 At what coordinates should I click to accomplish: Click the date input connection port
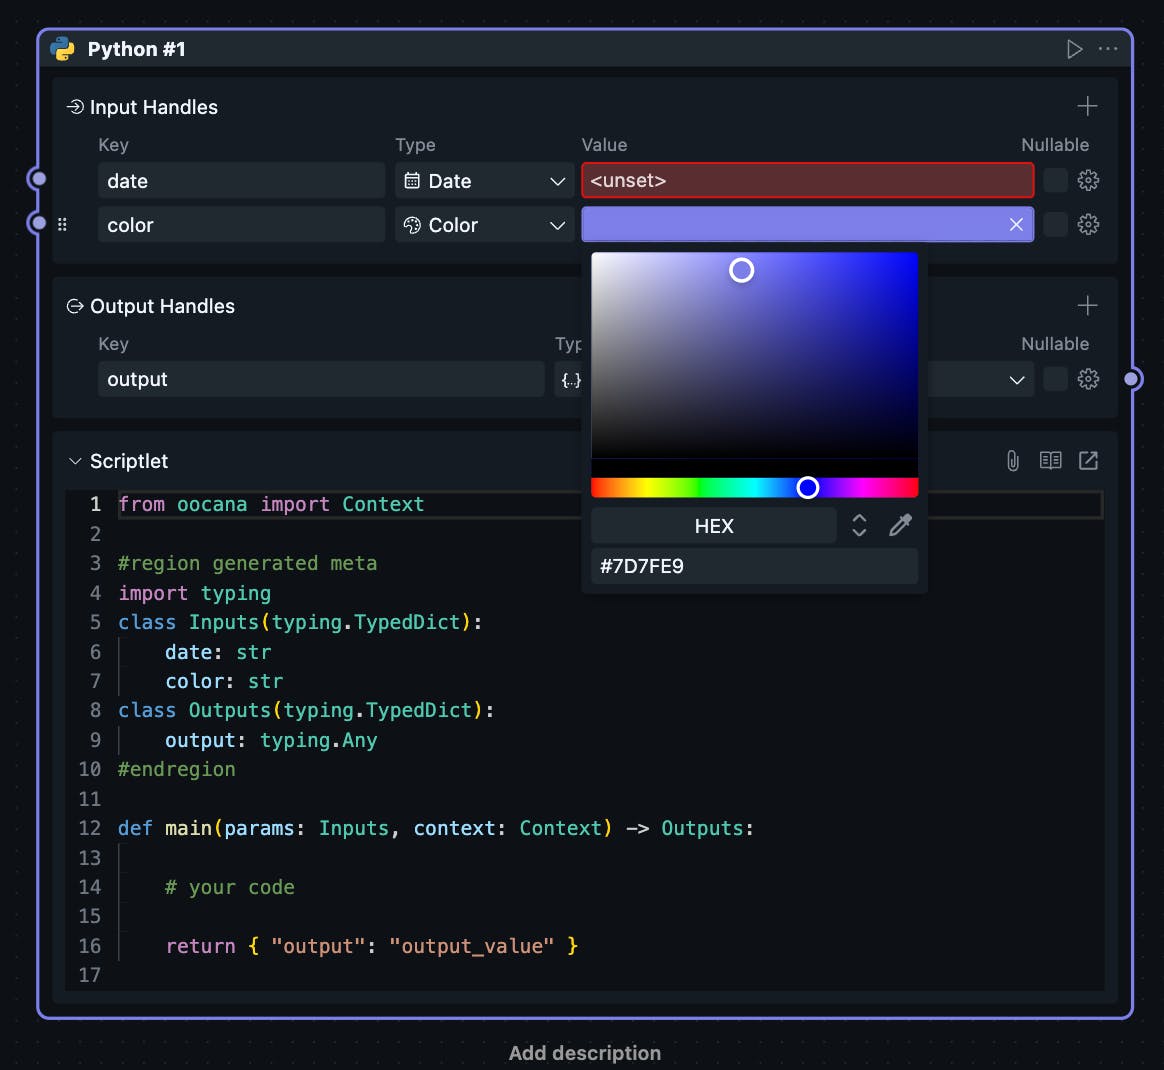tap(39, 179)
